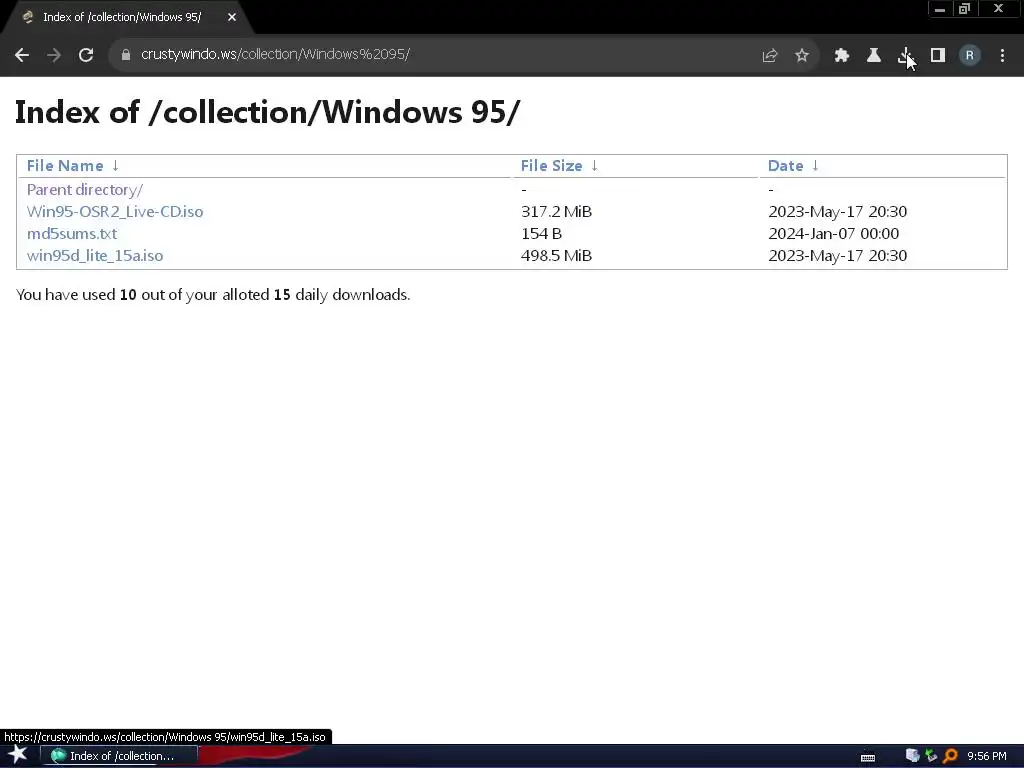
Task: Open the computer tray icon
Action: click(912, 756)
